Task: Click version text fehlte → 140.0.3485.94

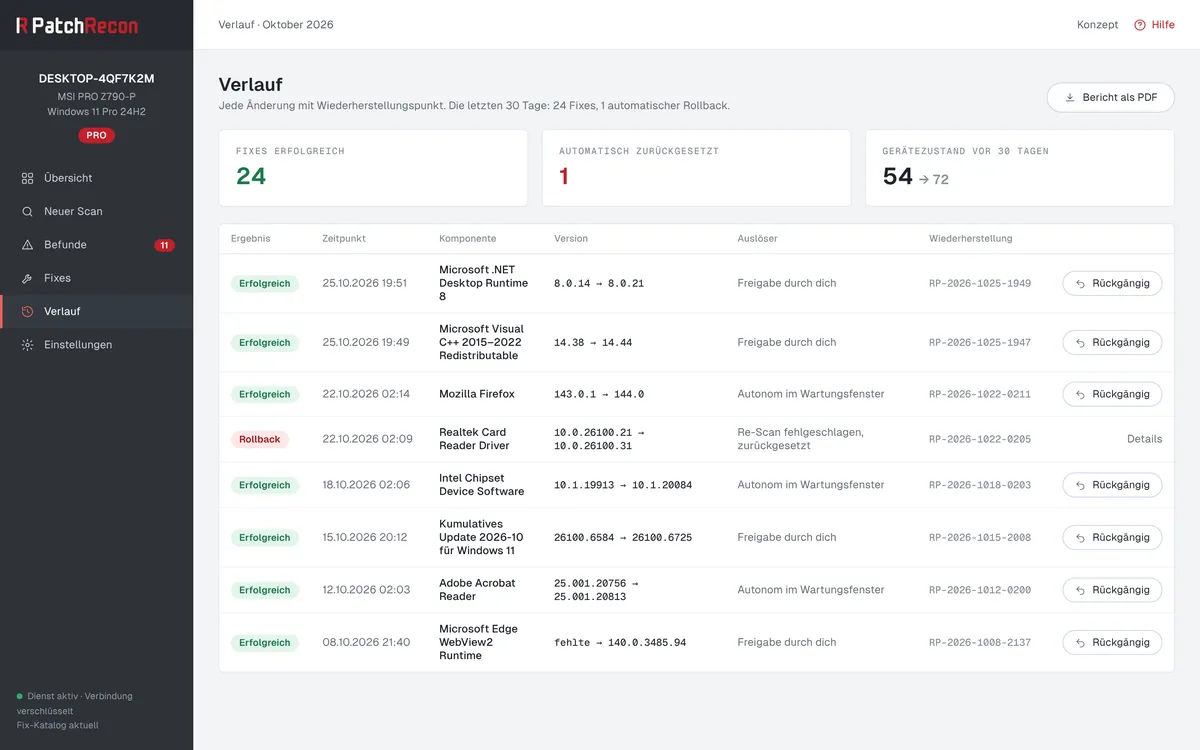Action: pos(620,643)
